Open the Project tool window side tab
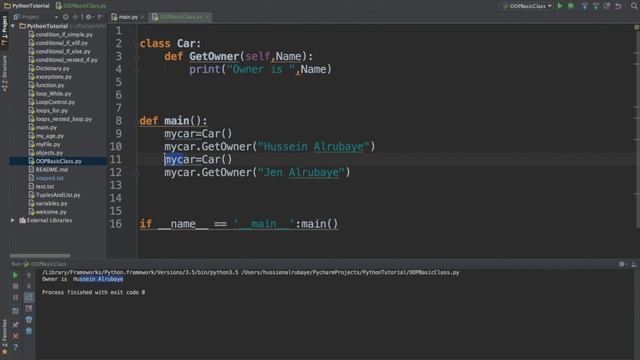The image size is (640, 360). click(x=4, y=31)
